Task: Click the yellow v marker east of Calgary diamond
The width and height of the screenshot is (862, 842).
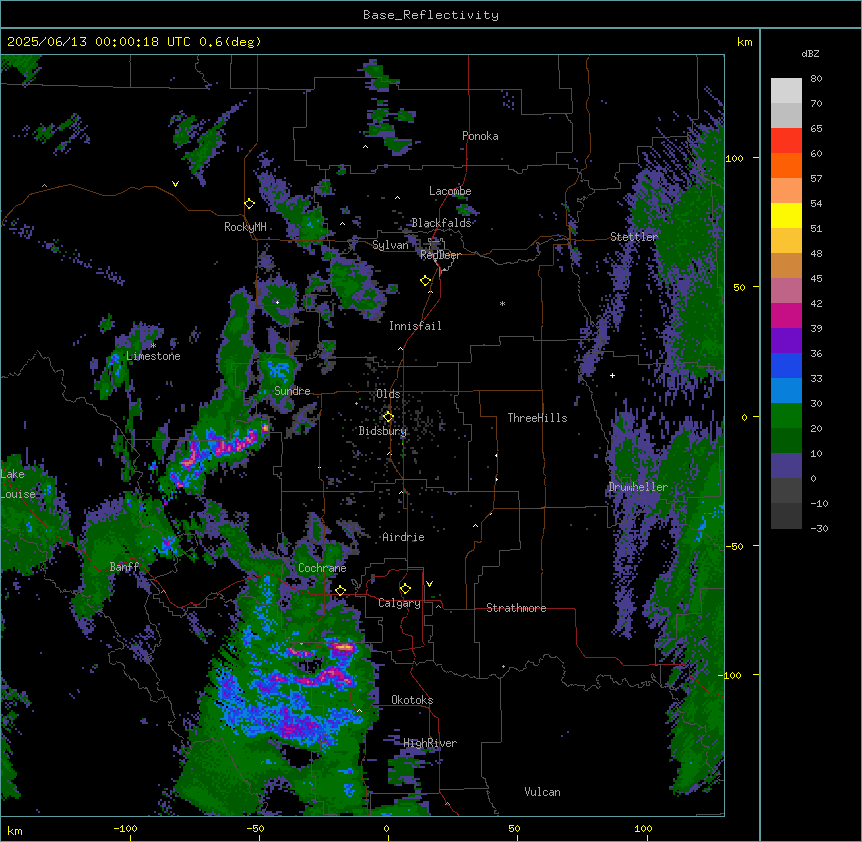Action: [x=429, y=584]
